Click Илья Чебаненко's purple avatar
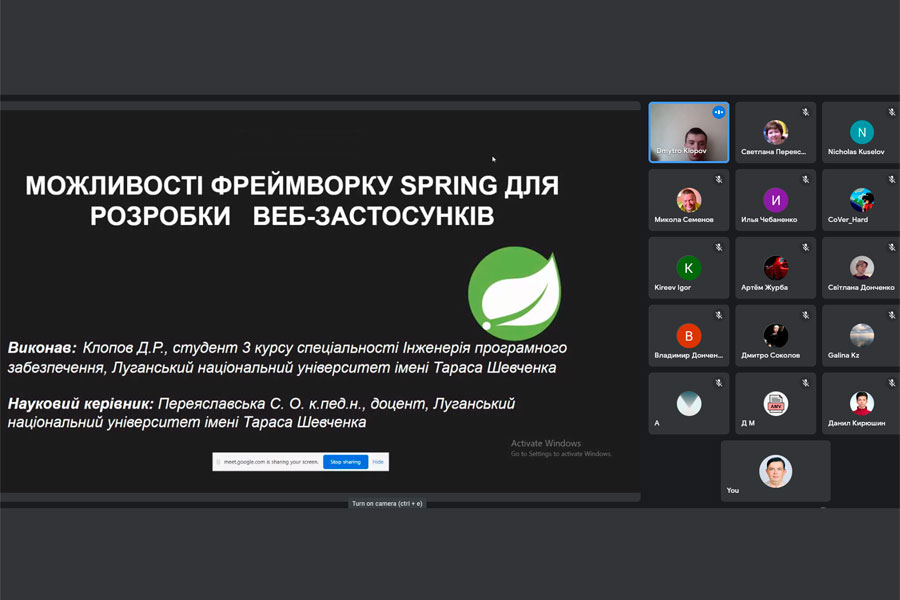Viewport: 900px width, 600px height. 775,200
